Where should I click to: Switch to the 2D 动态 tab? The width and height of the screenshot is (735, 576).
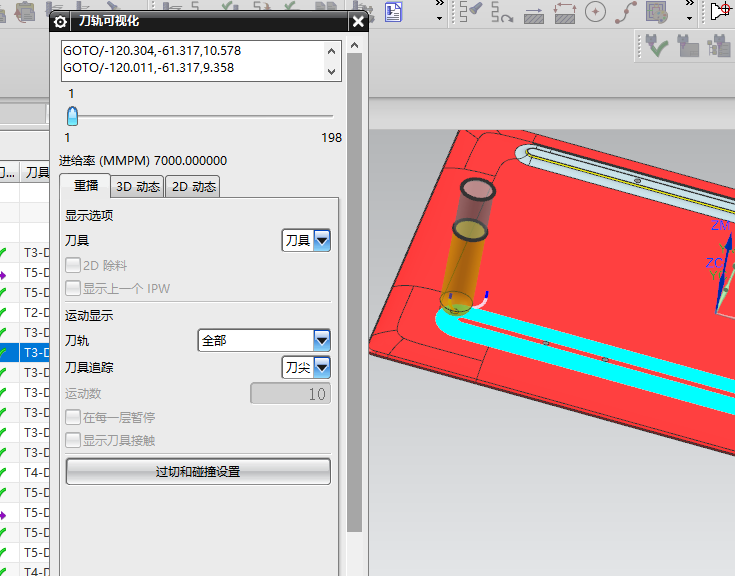[193, 187]
